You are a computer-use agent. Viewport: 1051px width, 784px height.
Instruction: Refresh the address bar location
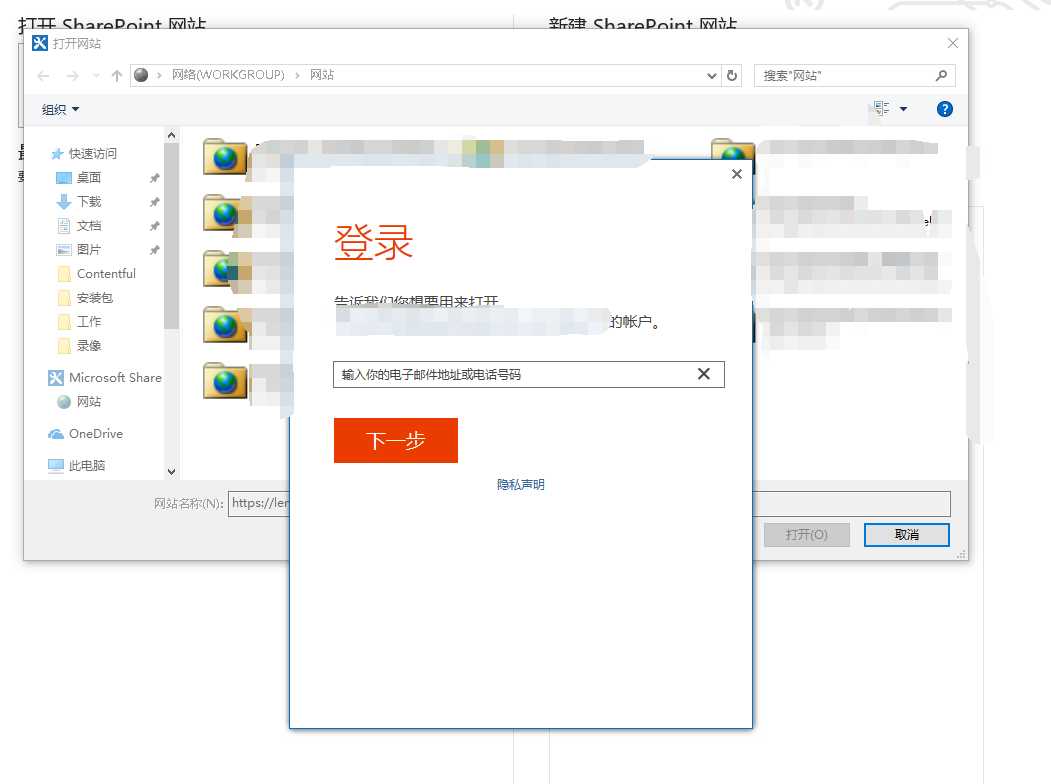click(732, 76)
